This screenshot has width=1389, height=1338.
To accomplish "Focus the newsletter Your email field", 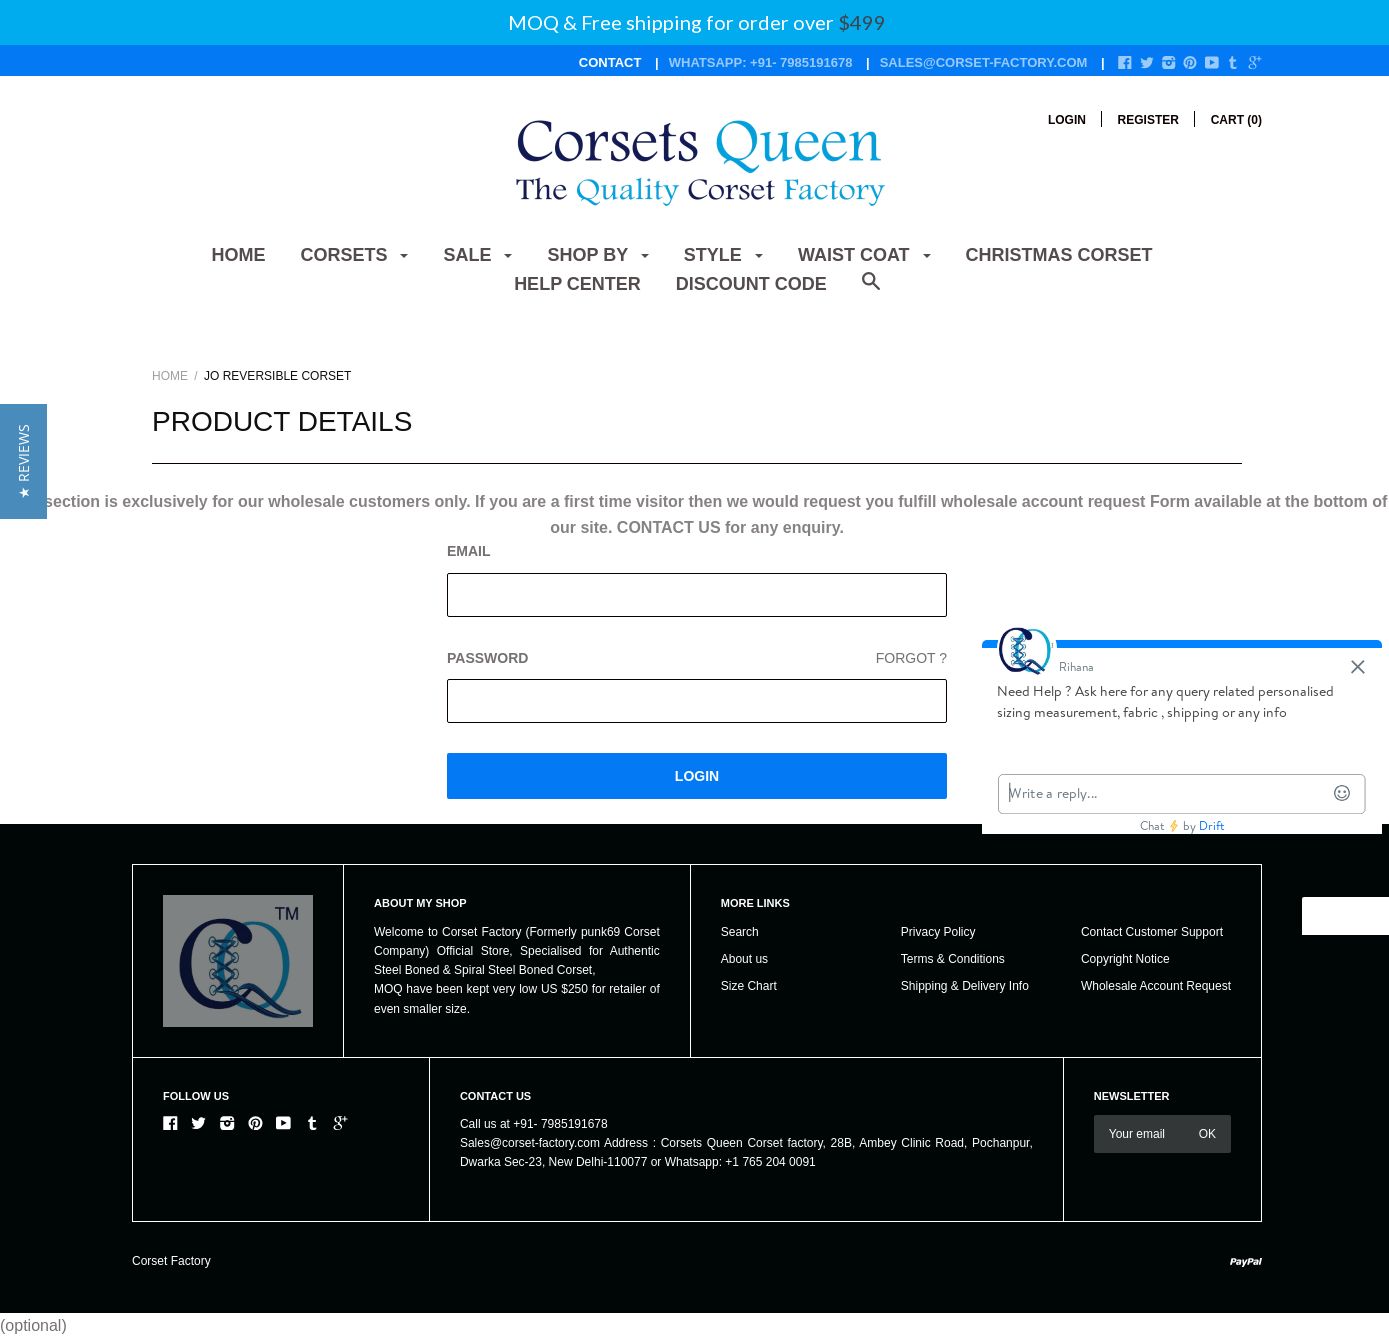I will coord(1138,1134).
